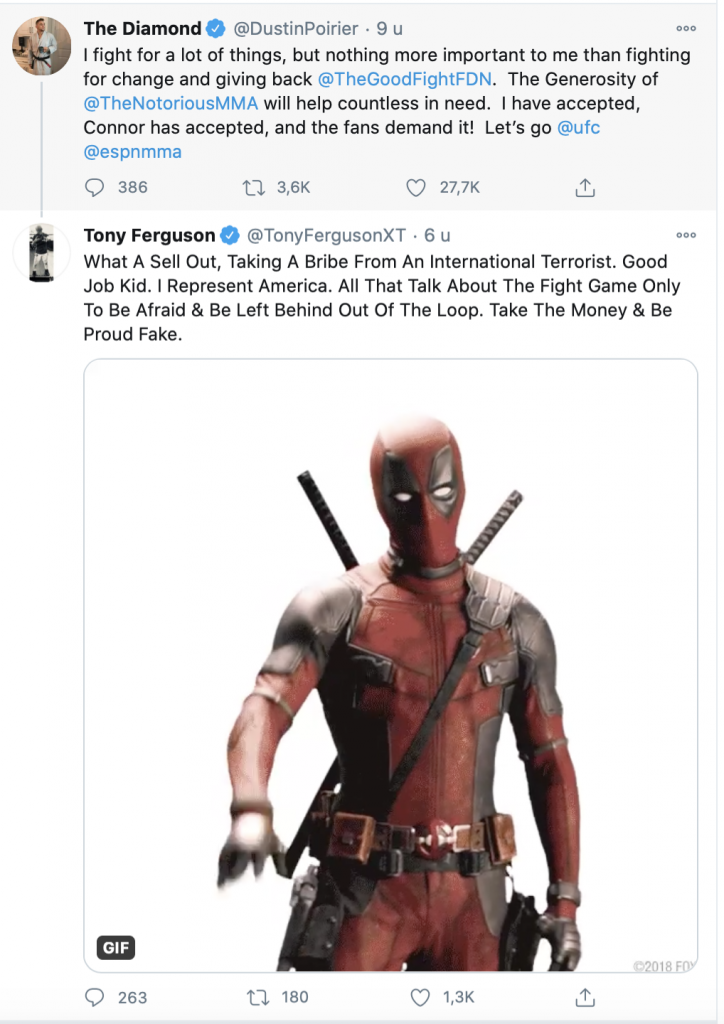Open the 6 u timestamp on Ferguson's tweet
The image size is (724, 1024).
tap(437, 235)
